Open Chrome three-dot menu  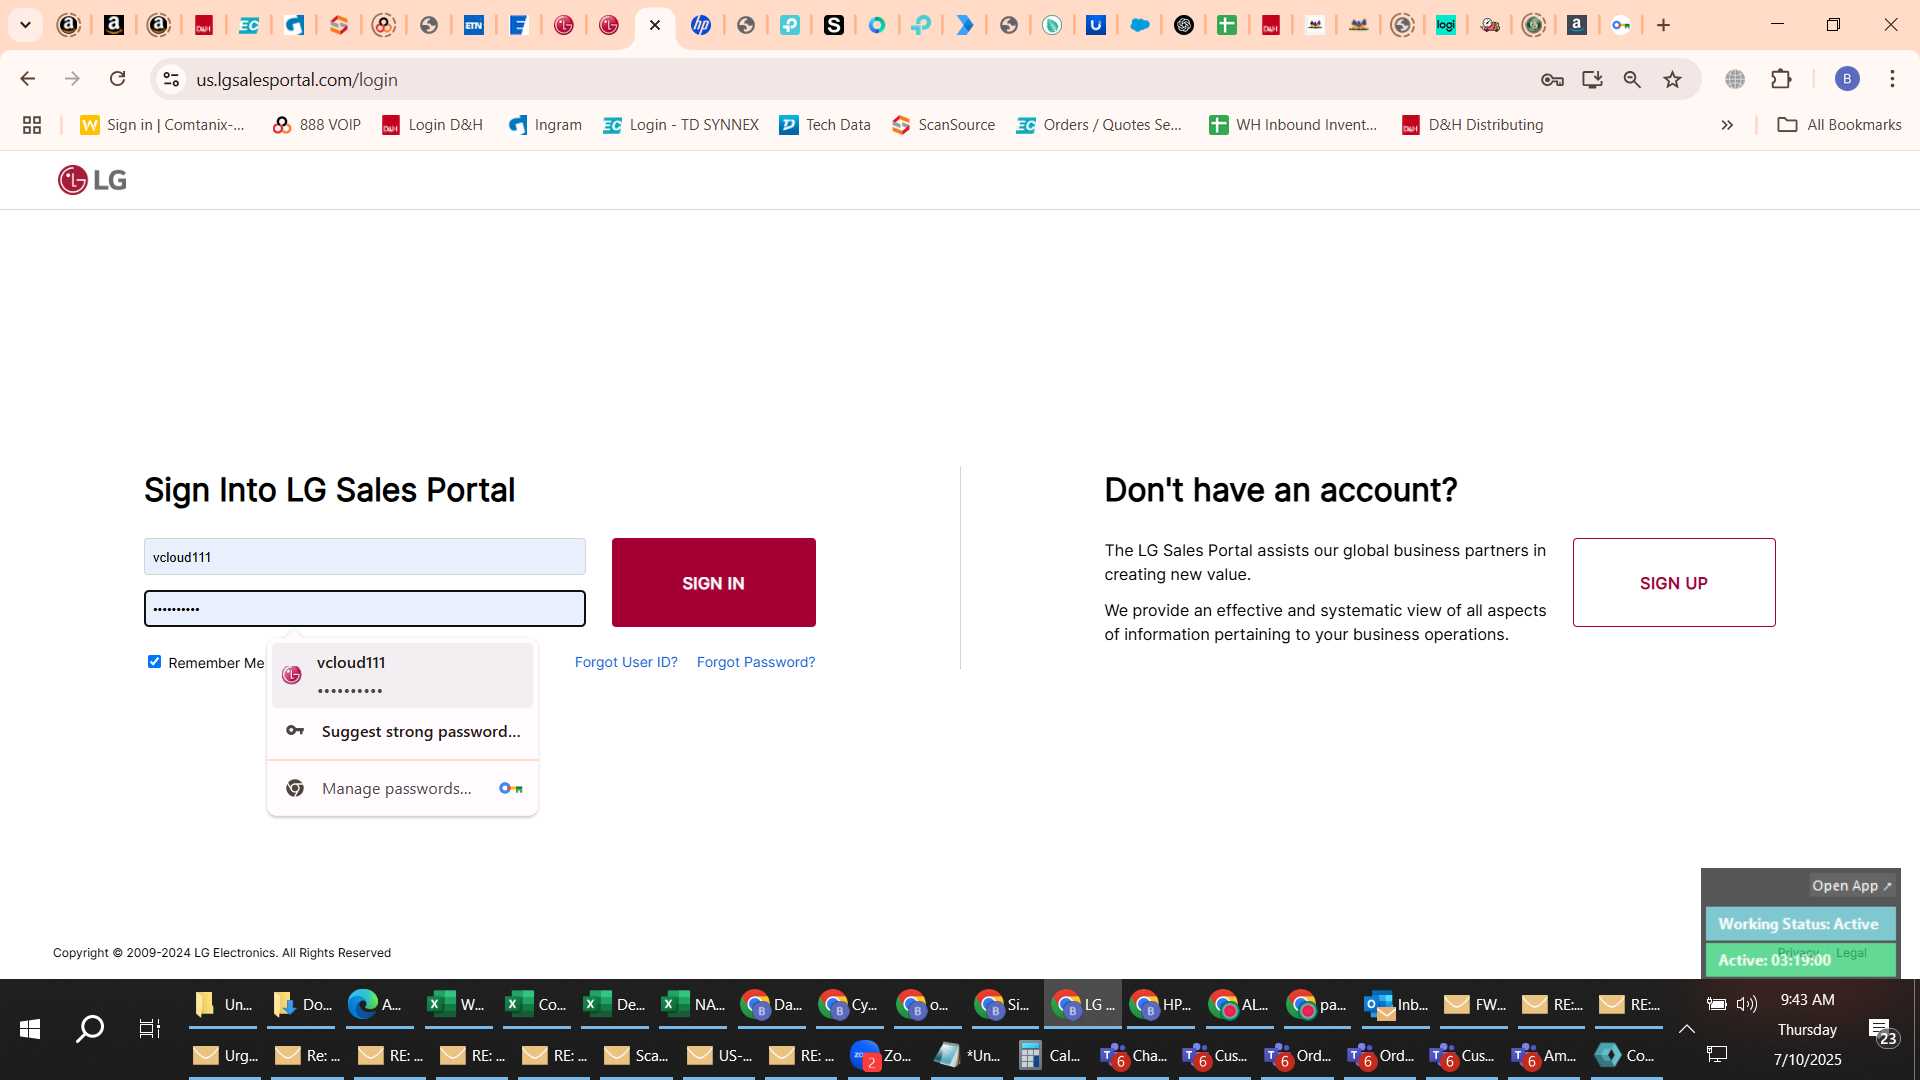point(1892,79)
